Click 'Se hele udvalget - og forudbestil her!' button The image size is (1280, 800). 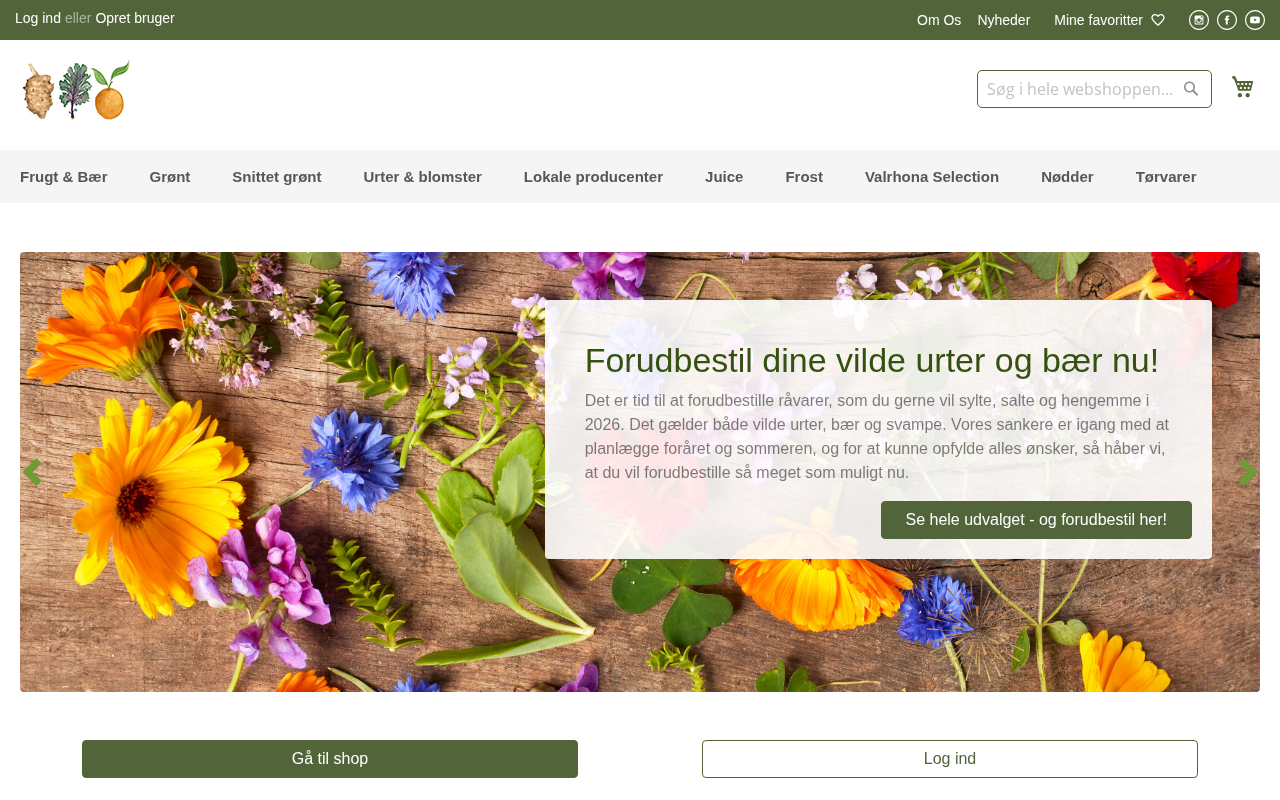coord(1036,520)
